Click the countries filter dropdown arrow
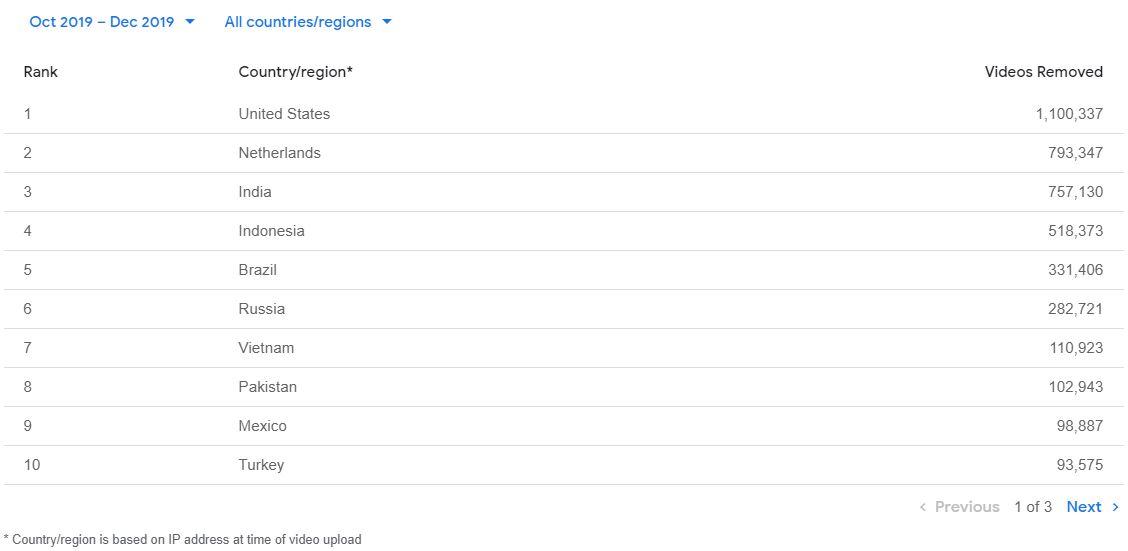Viewport: 1128px width, 551px height. coord(387,22)
